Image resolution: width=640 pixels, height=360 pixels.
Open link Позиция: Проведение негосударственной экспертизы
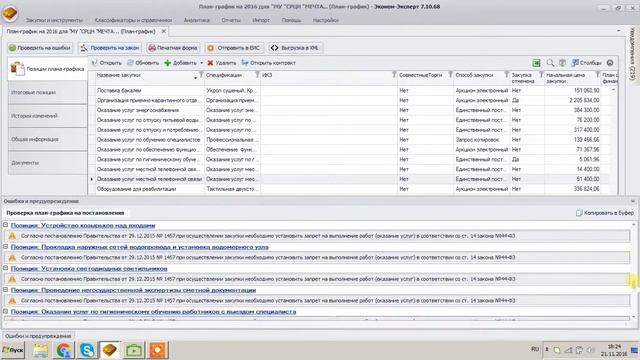(x=133, y=290)
